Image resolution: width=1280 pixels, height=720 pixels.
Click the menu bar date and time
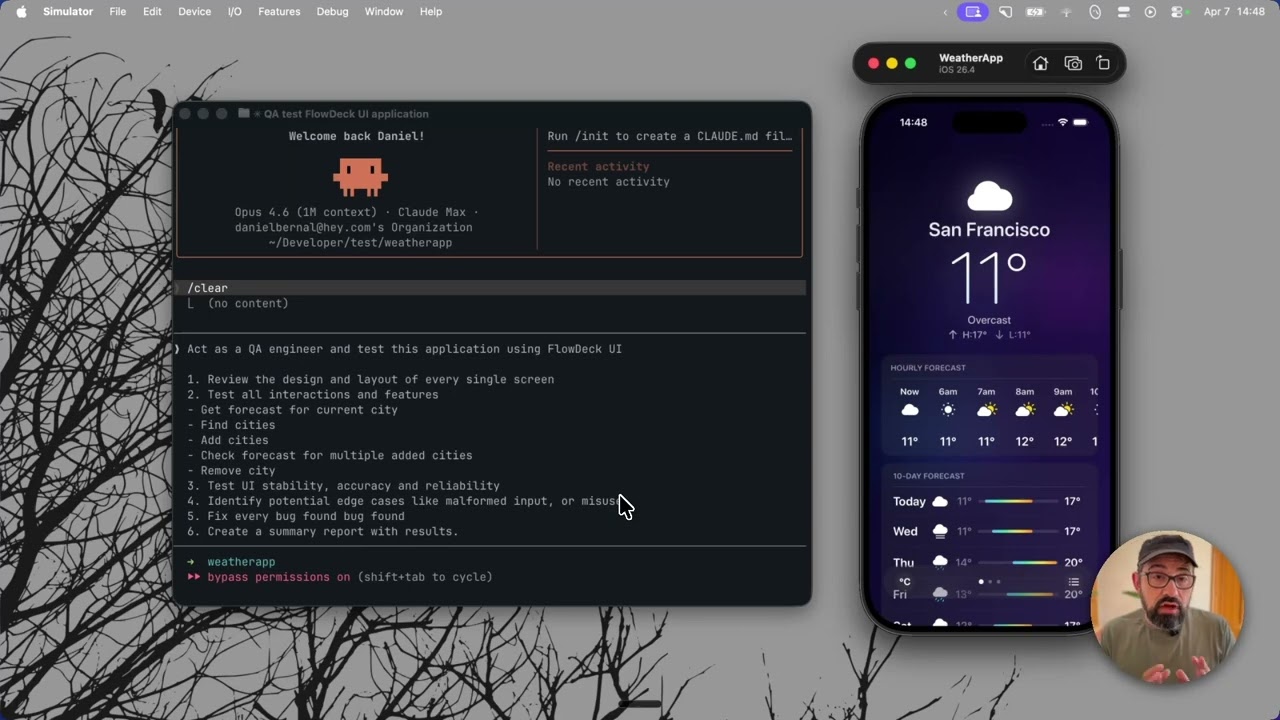point(1235,12)
